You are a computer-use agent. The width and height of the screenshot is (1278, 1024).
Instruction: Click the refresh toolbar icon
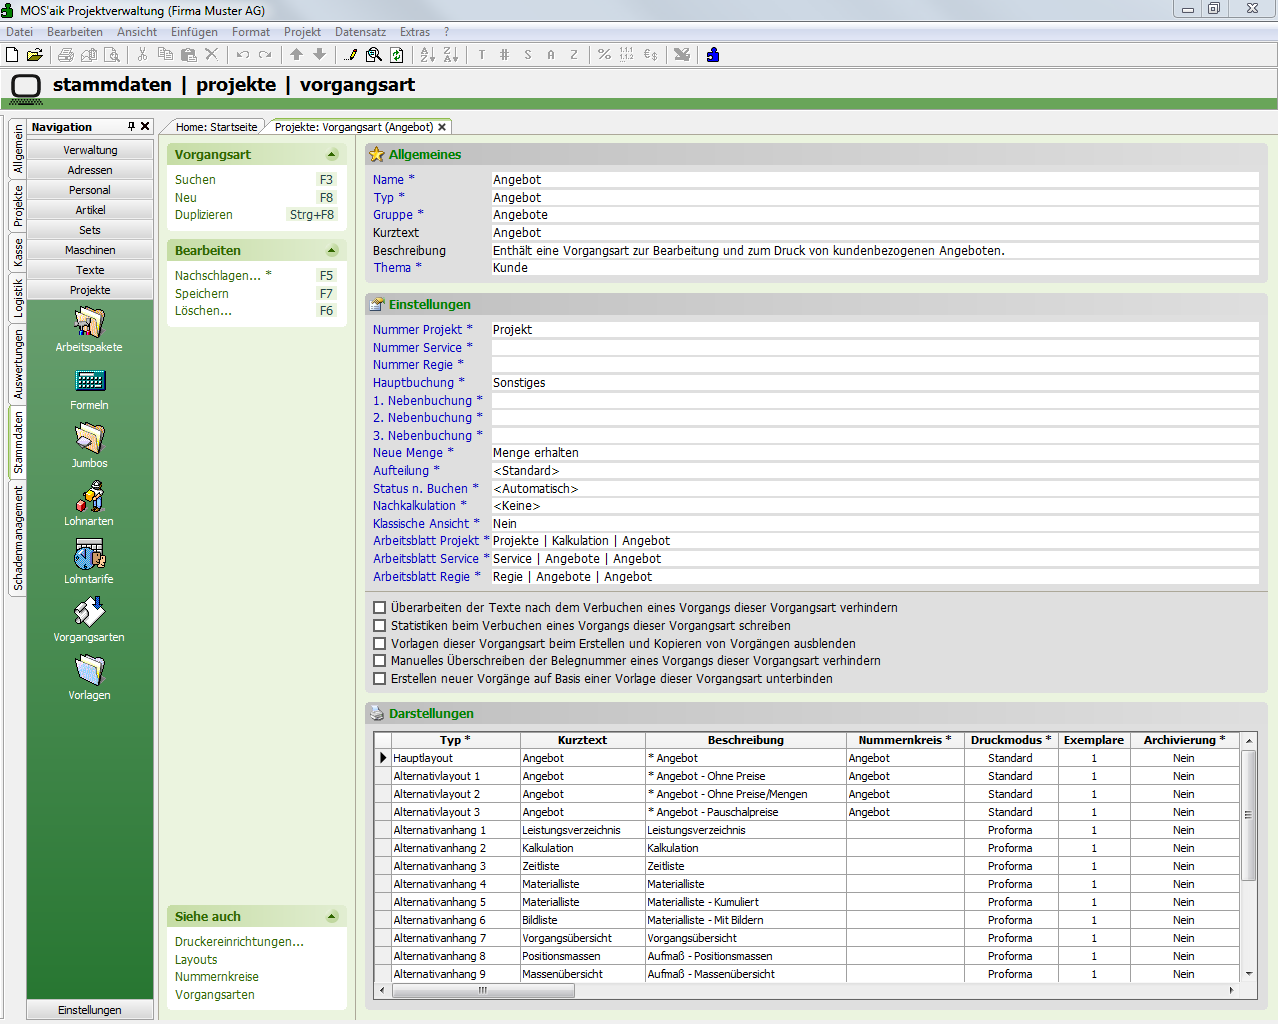click(x=397, y=55)
